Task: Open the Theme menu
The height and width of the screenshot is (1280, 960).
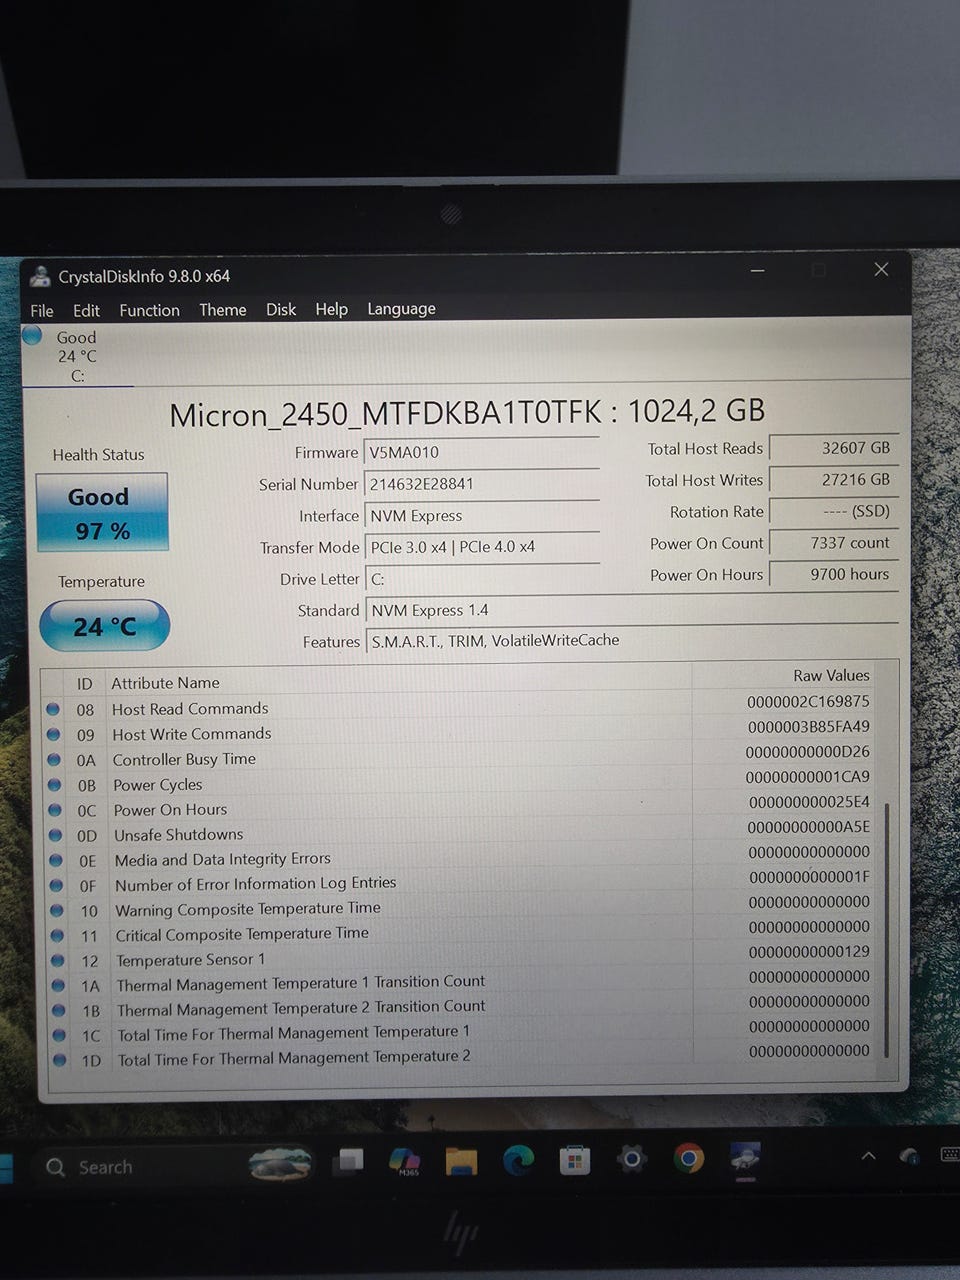Action: coord(222,310)
